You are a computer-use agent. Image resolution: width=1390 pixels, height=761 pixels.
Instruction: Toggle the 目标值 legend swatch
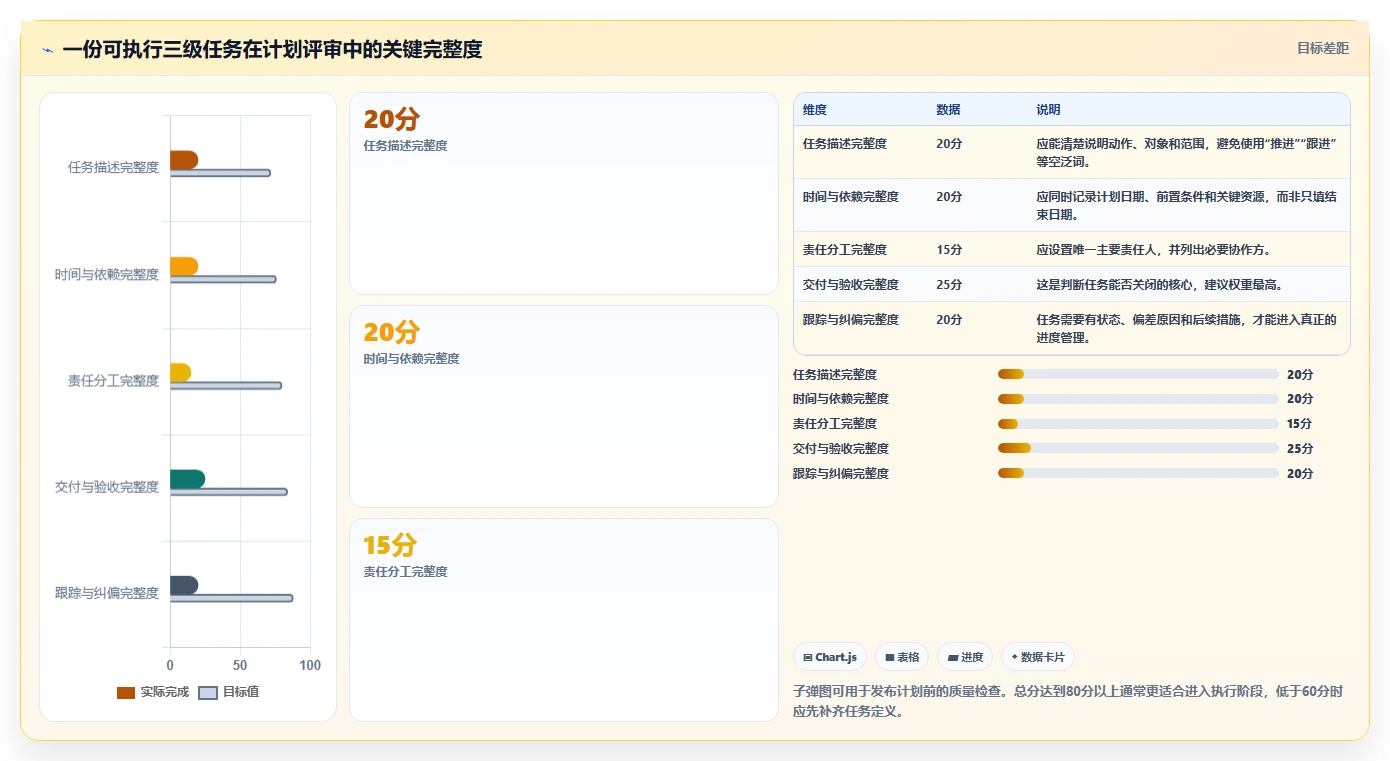click(208, 692)
